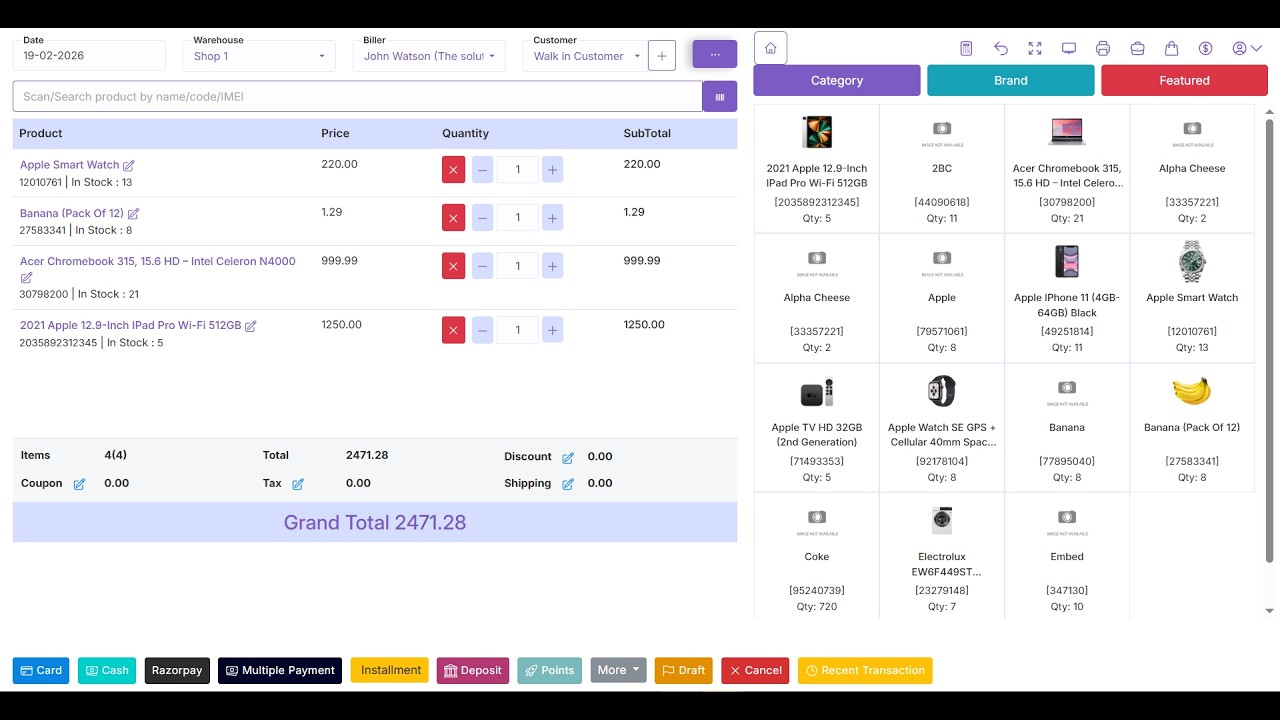Decrease Acer Chromebook 315 quantity
This screenshot has width=1280, height=720.
tap(482, 266)
